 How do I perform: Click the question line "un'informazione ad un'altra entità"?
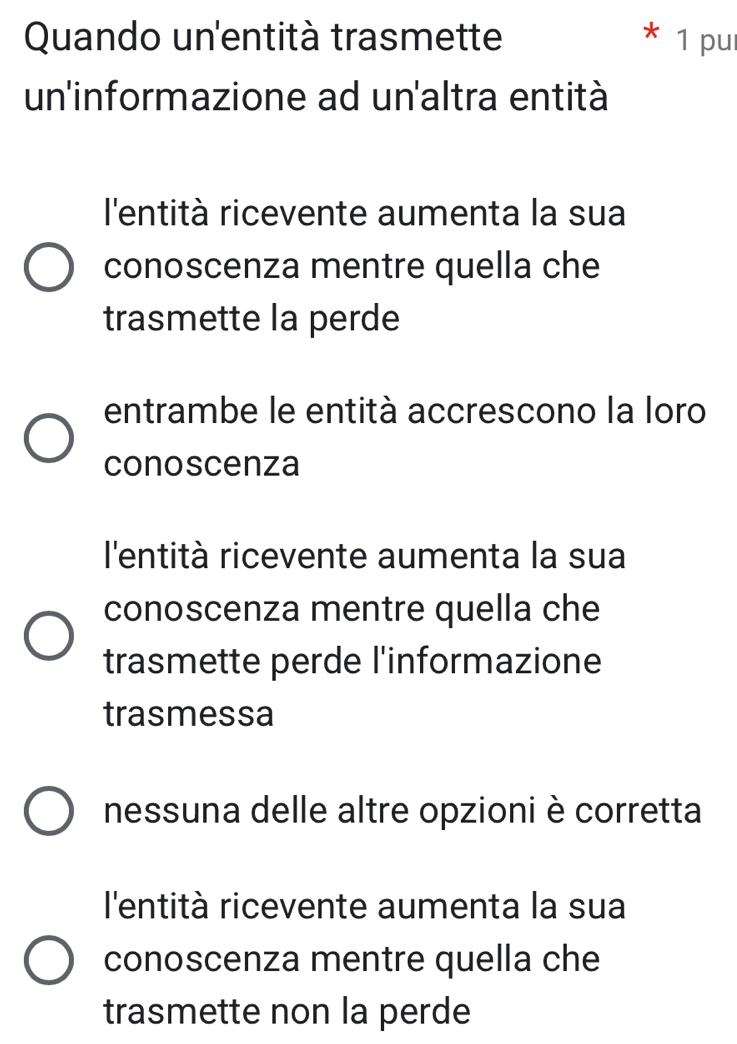(316, 99)
